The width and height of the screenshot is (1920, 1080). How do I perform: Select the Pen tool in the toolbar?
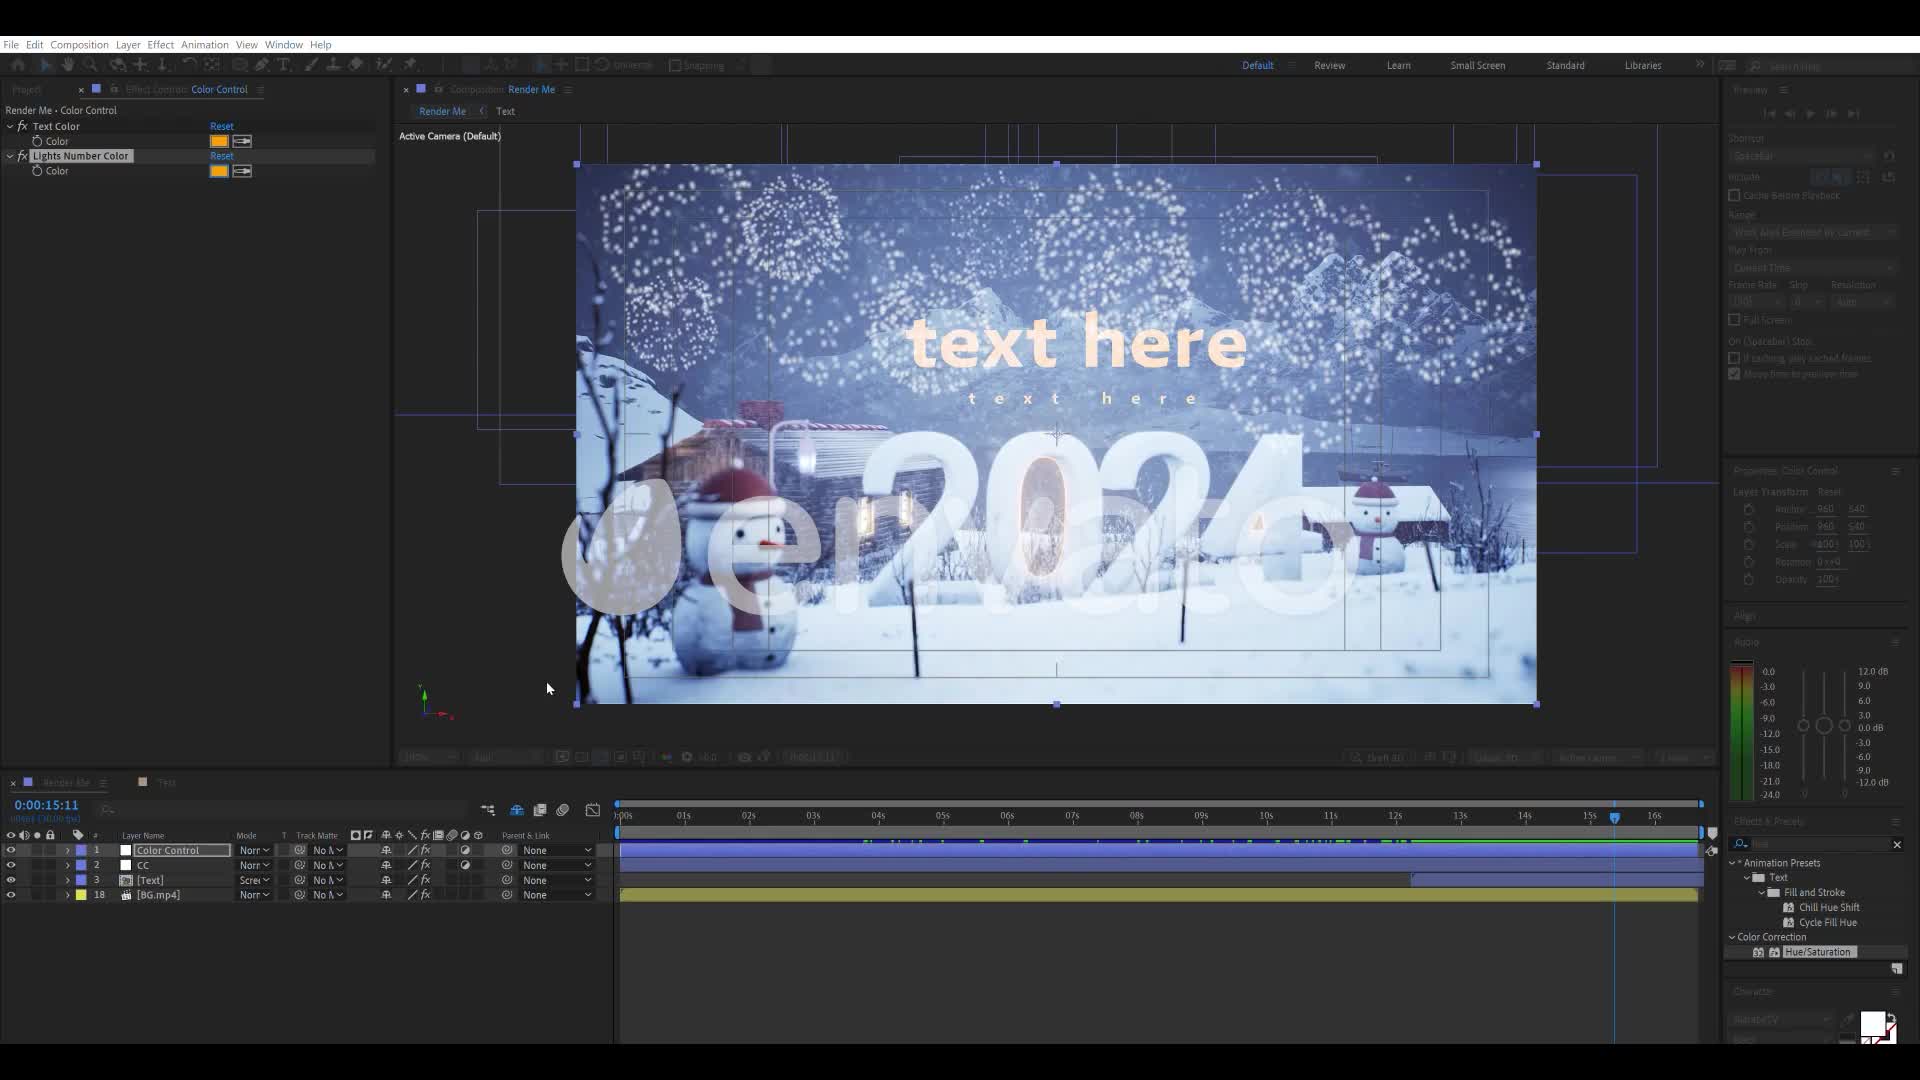(x=262, y=65)
